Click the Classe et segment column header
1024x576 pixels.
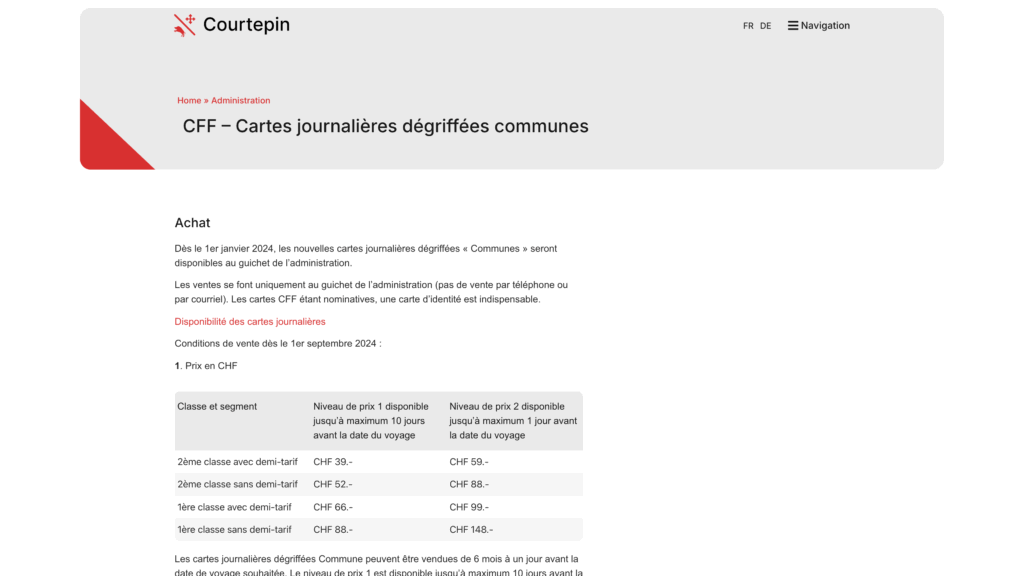(217, 406)
